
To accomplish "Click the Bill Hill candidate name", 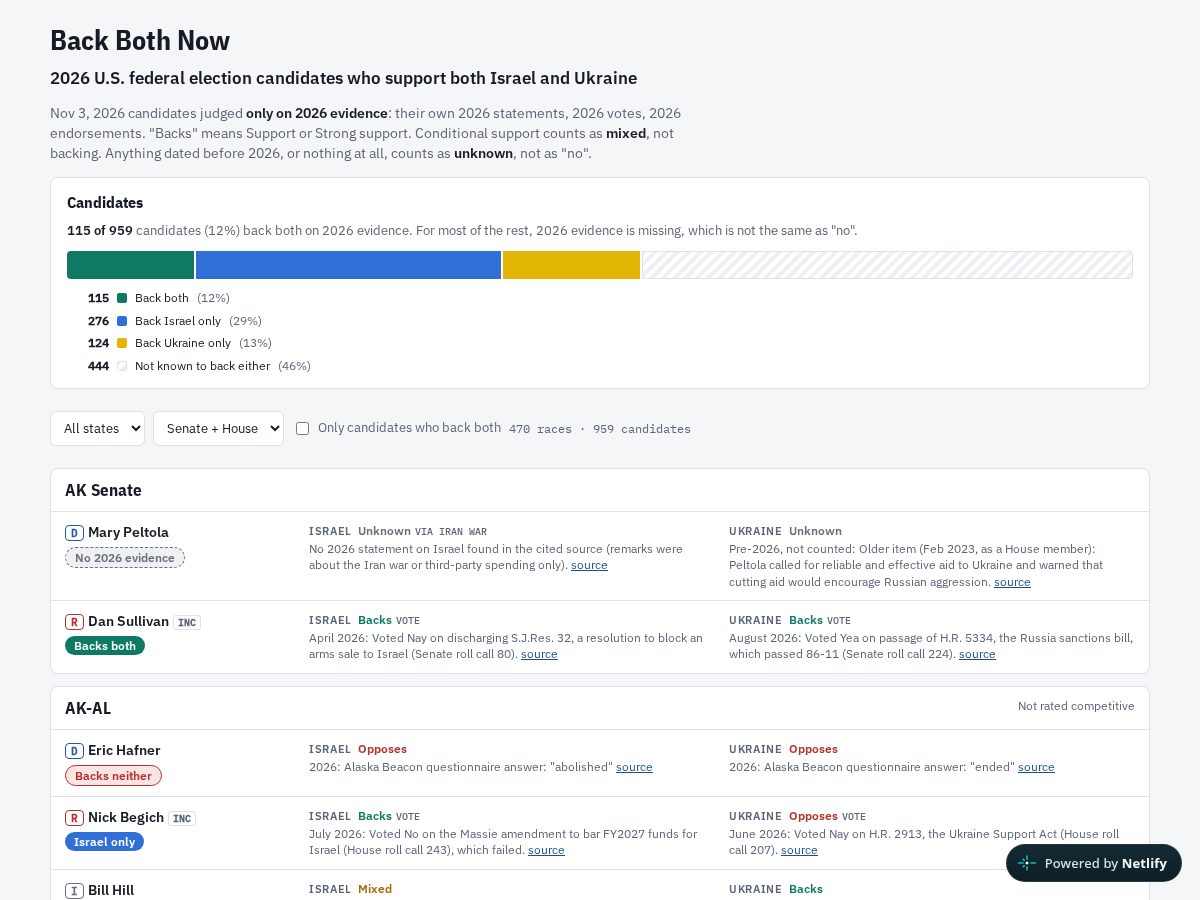I will 111,890.
